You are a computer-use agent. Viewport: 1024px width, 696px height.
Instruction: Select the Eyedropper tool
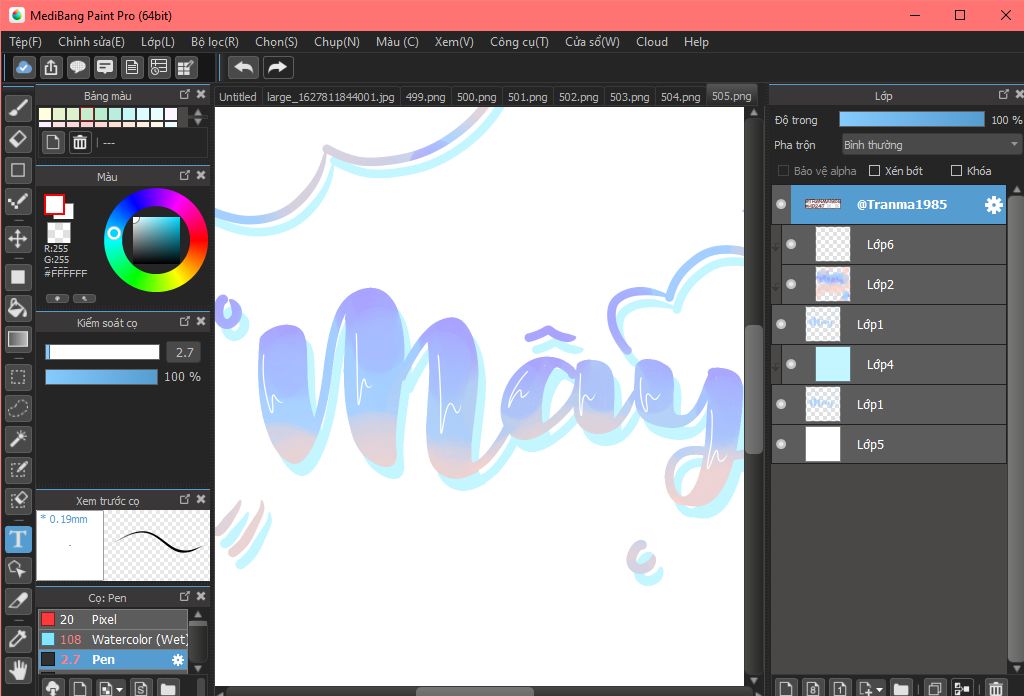click(x=18, y=639)
